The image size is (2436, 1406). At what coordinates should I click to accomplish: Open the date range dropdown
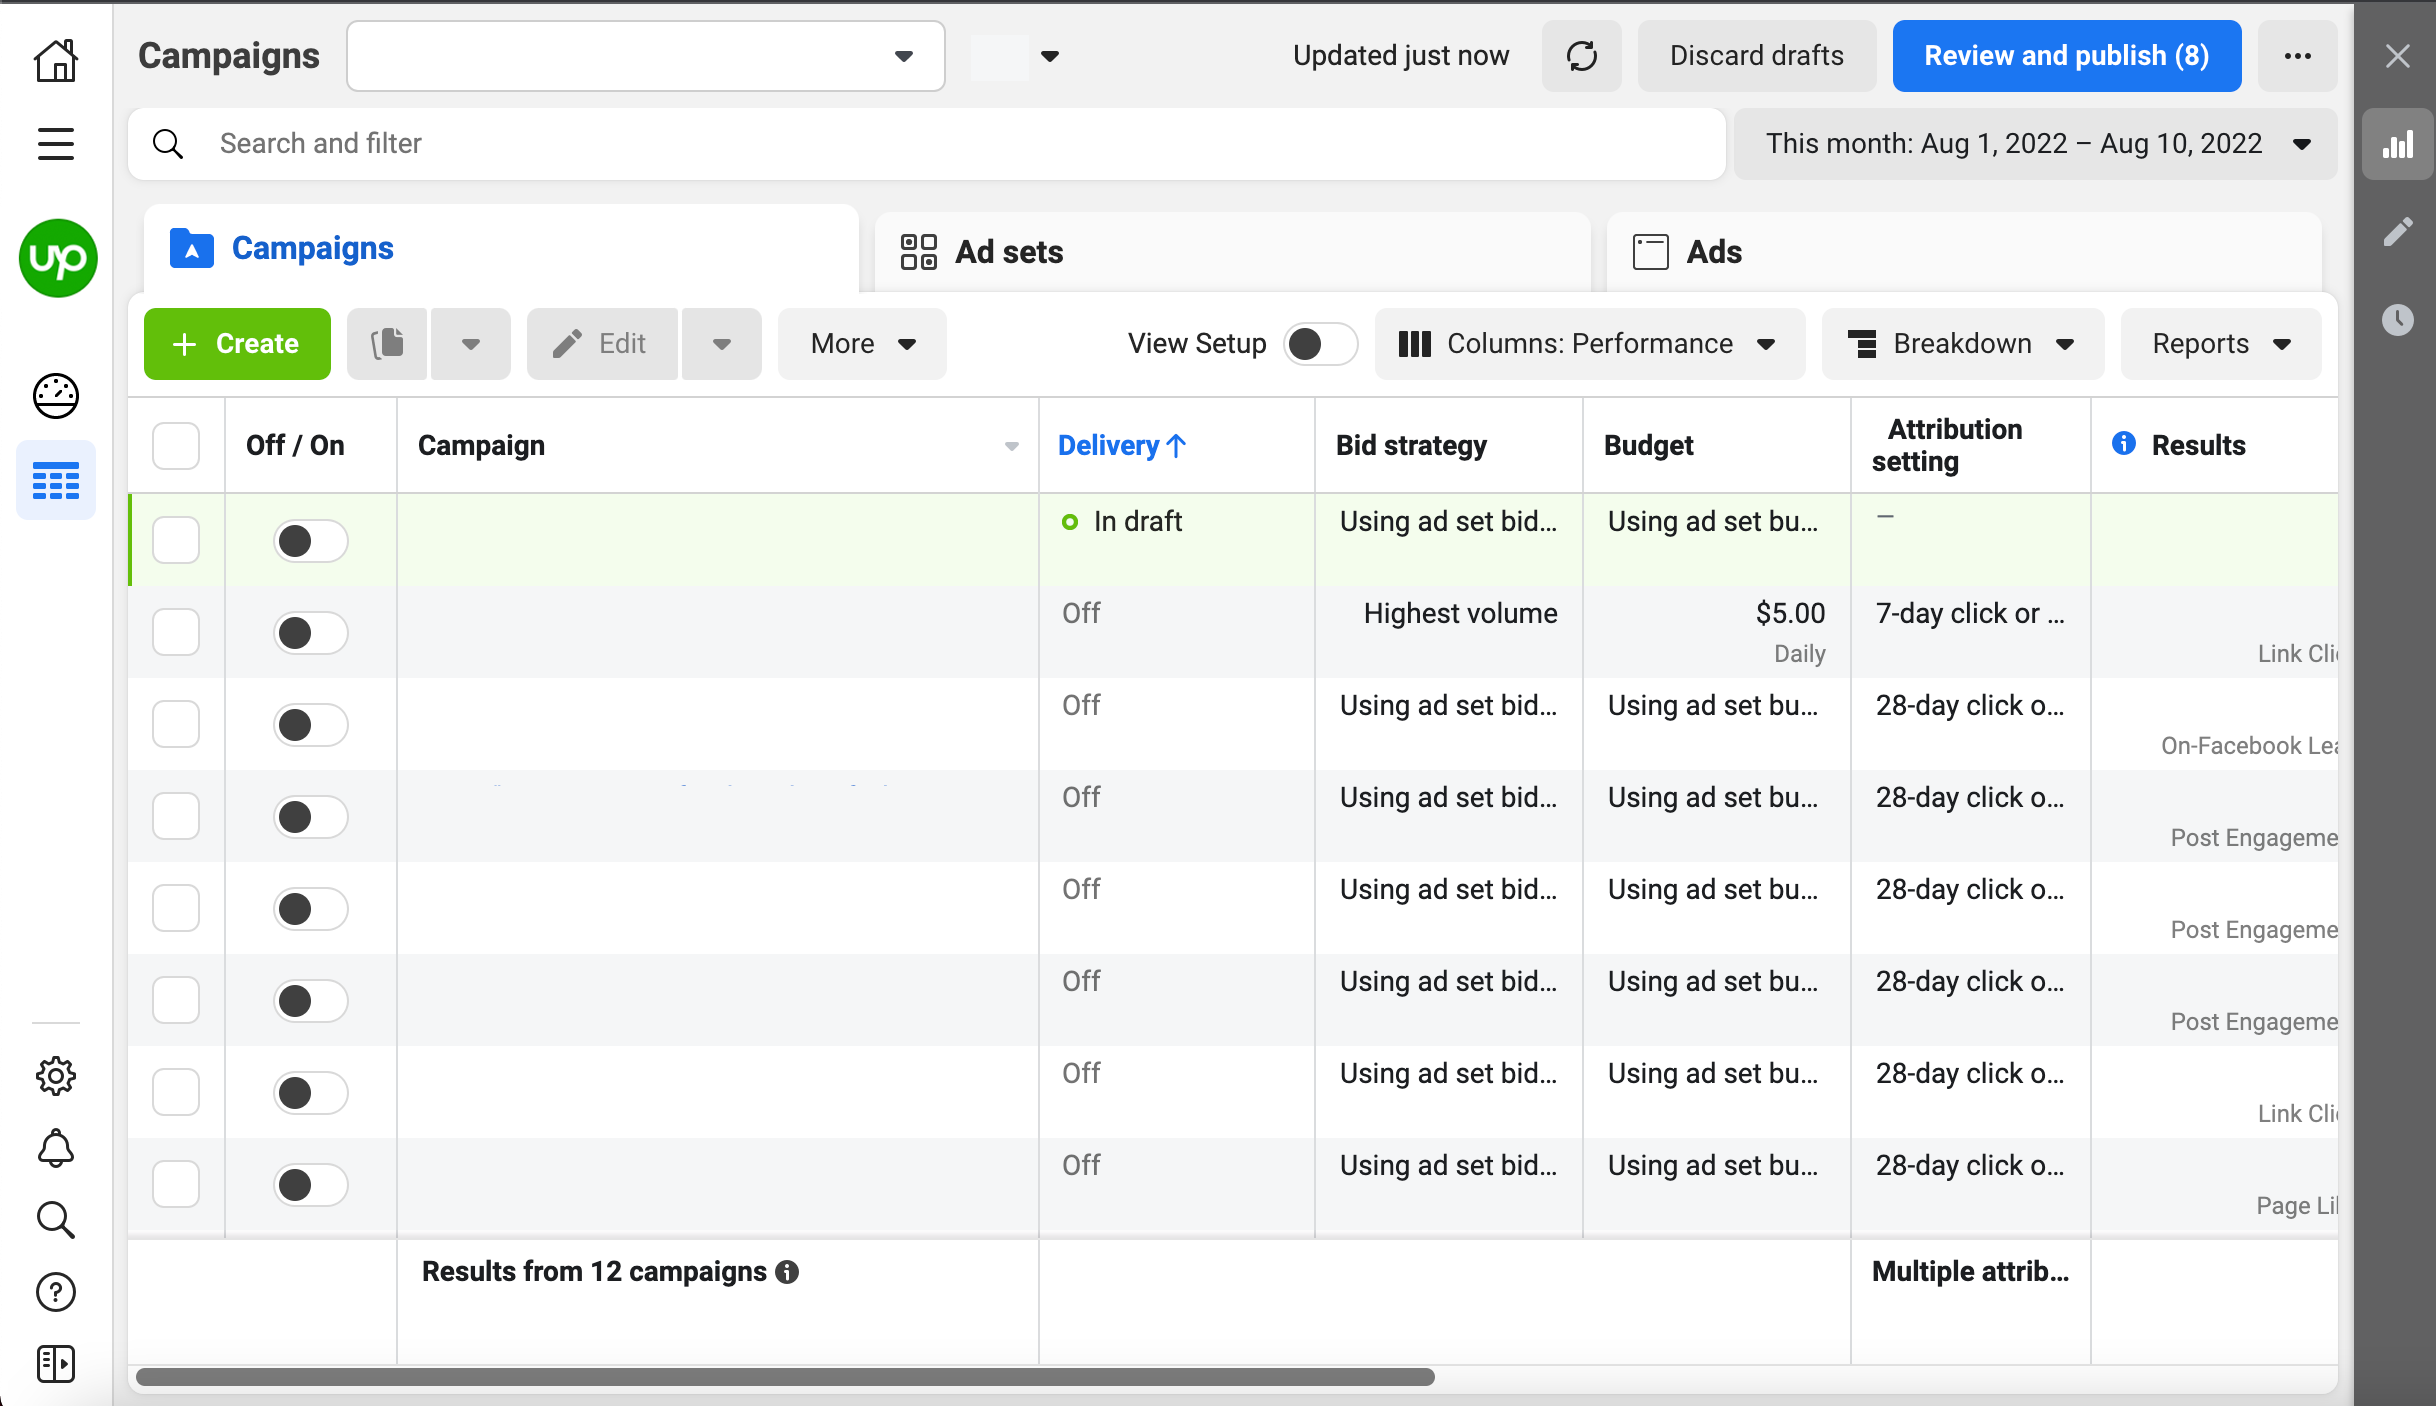pos(2036,144)
